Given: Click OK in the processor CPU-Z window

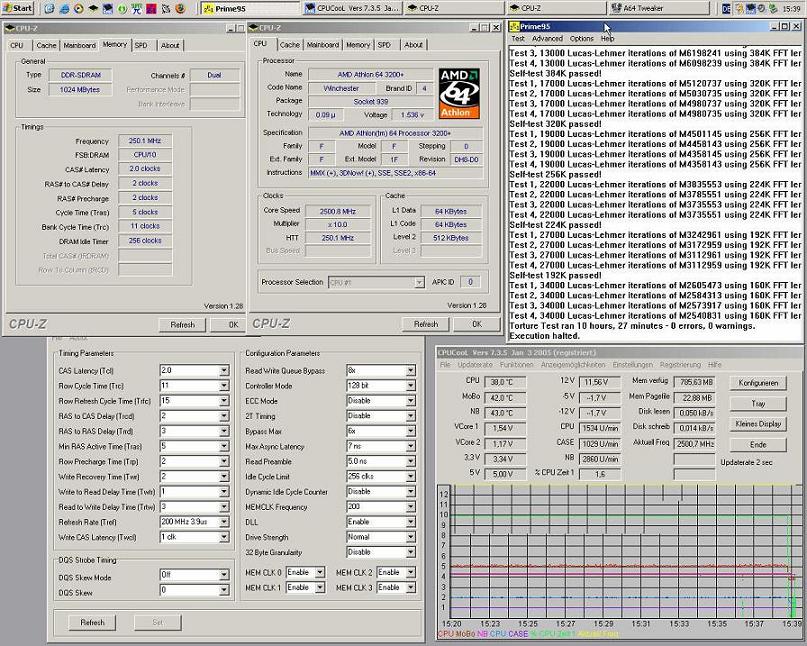Looking at the screenshot, I should (x=477, y=324).
